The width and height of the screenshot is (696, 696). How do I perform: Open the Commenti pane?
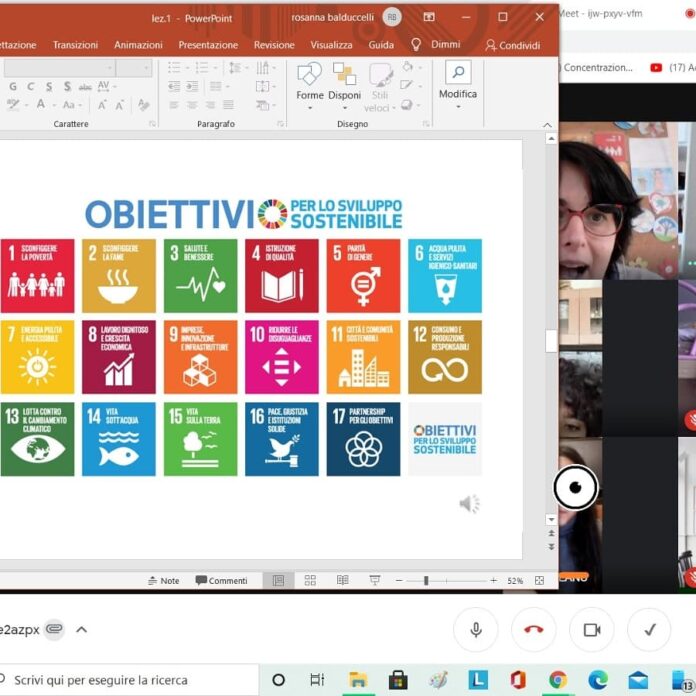coord(221,581)
